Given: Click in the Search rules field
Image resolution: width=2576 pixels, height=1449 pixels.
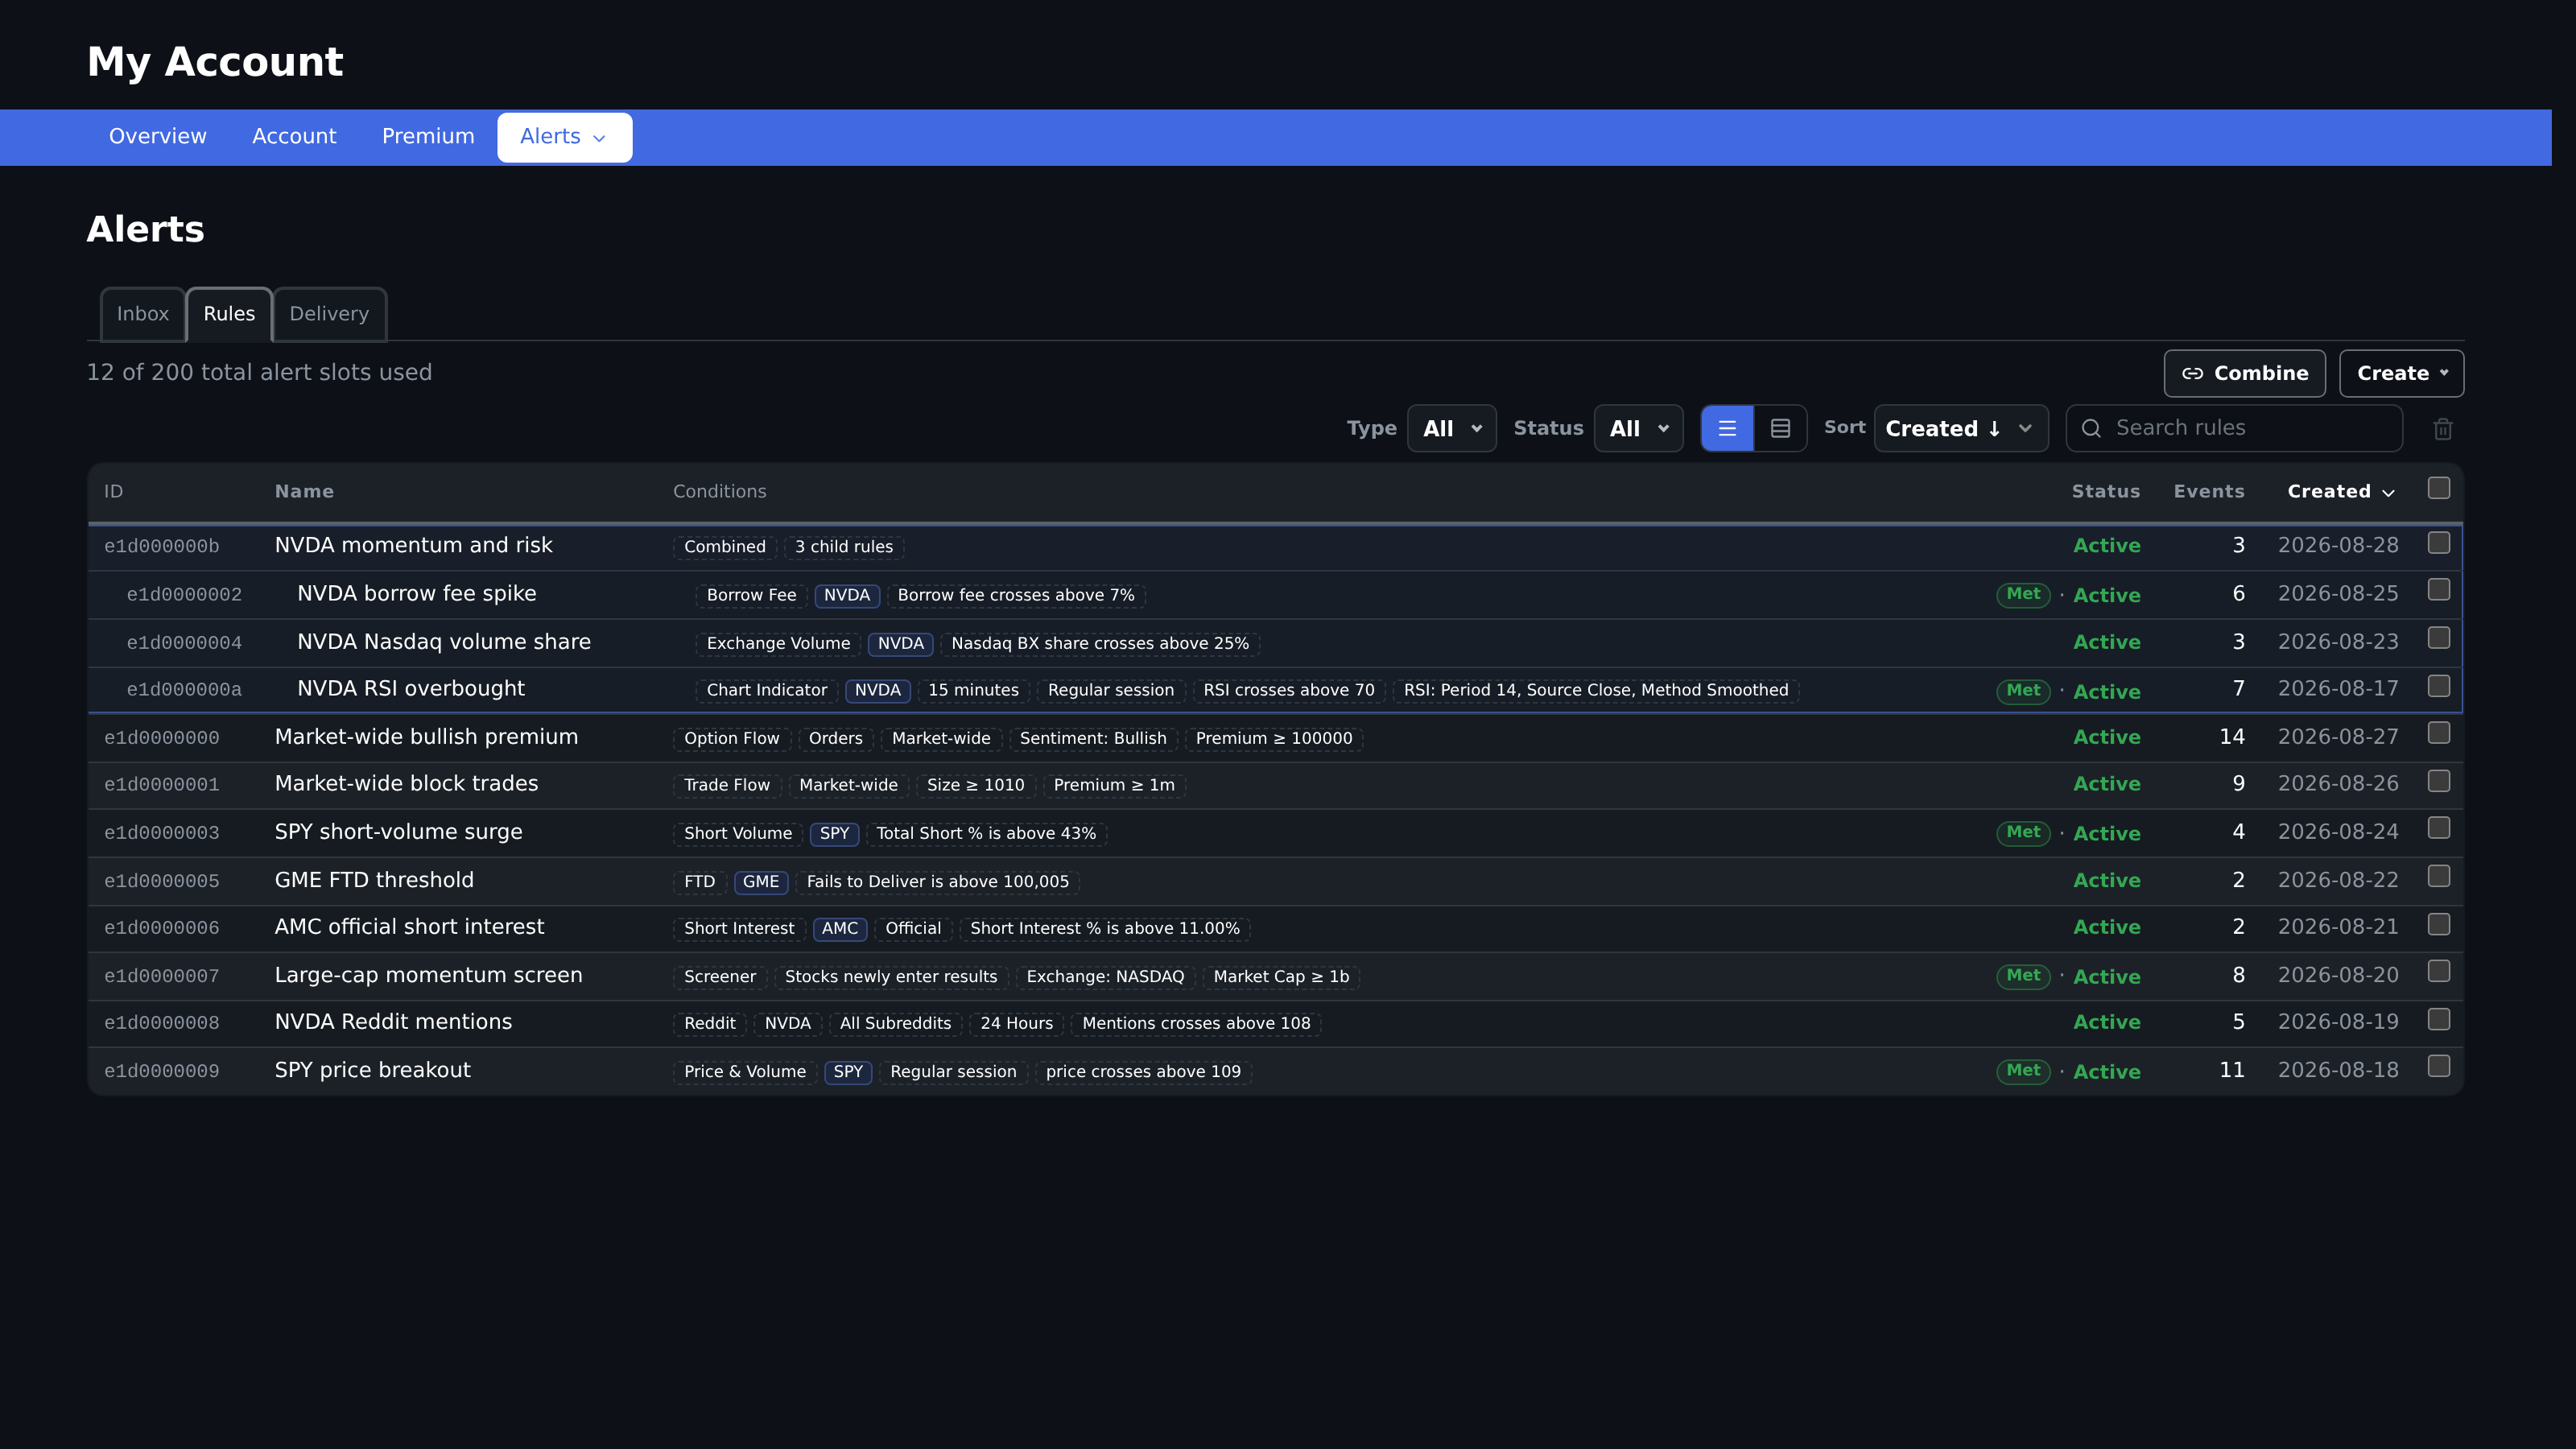Looking at the screenshot, I should (x=2235, y=428).
